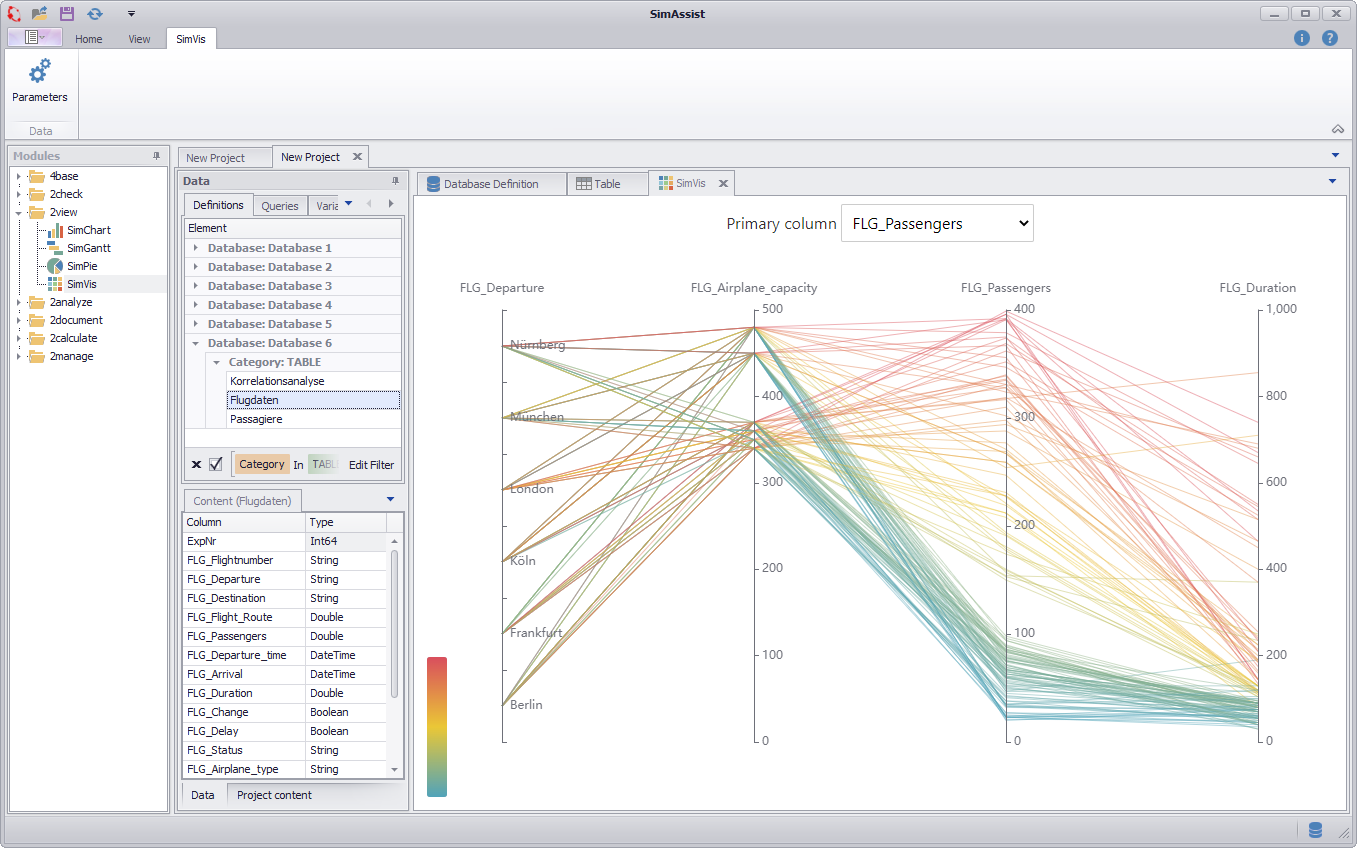
Task: Click the blue refresh arrows icon
Action: coord(95,13)
